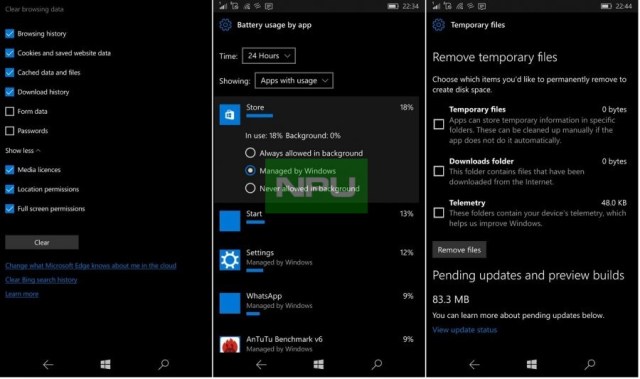Click the Clear button

[42, 242]
